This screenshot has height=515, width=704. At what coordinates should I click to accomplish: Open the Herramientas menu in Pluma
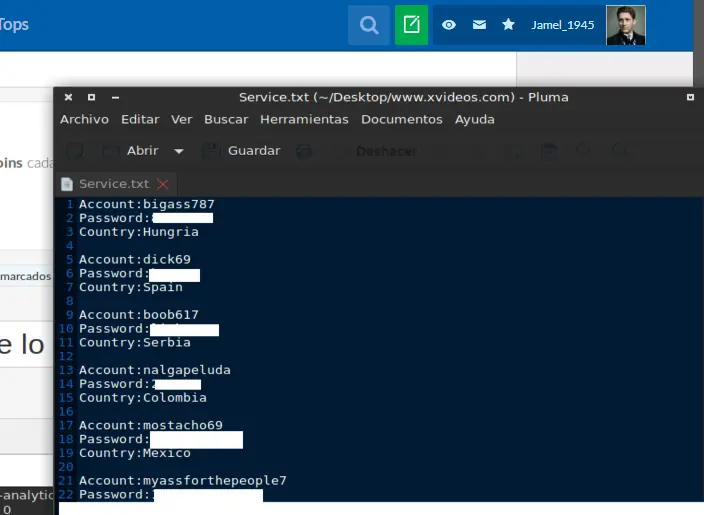[304, 119]
